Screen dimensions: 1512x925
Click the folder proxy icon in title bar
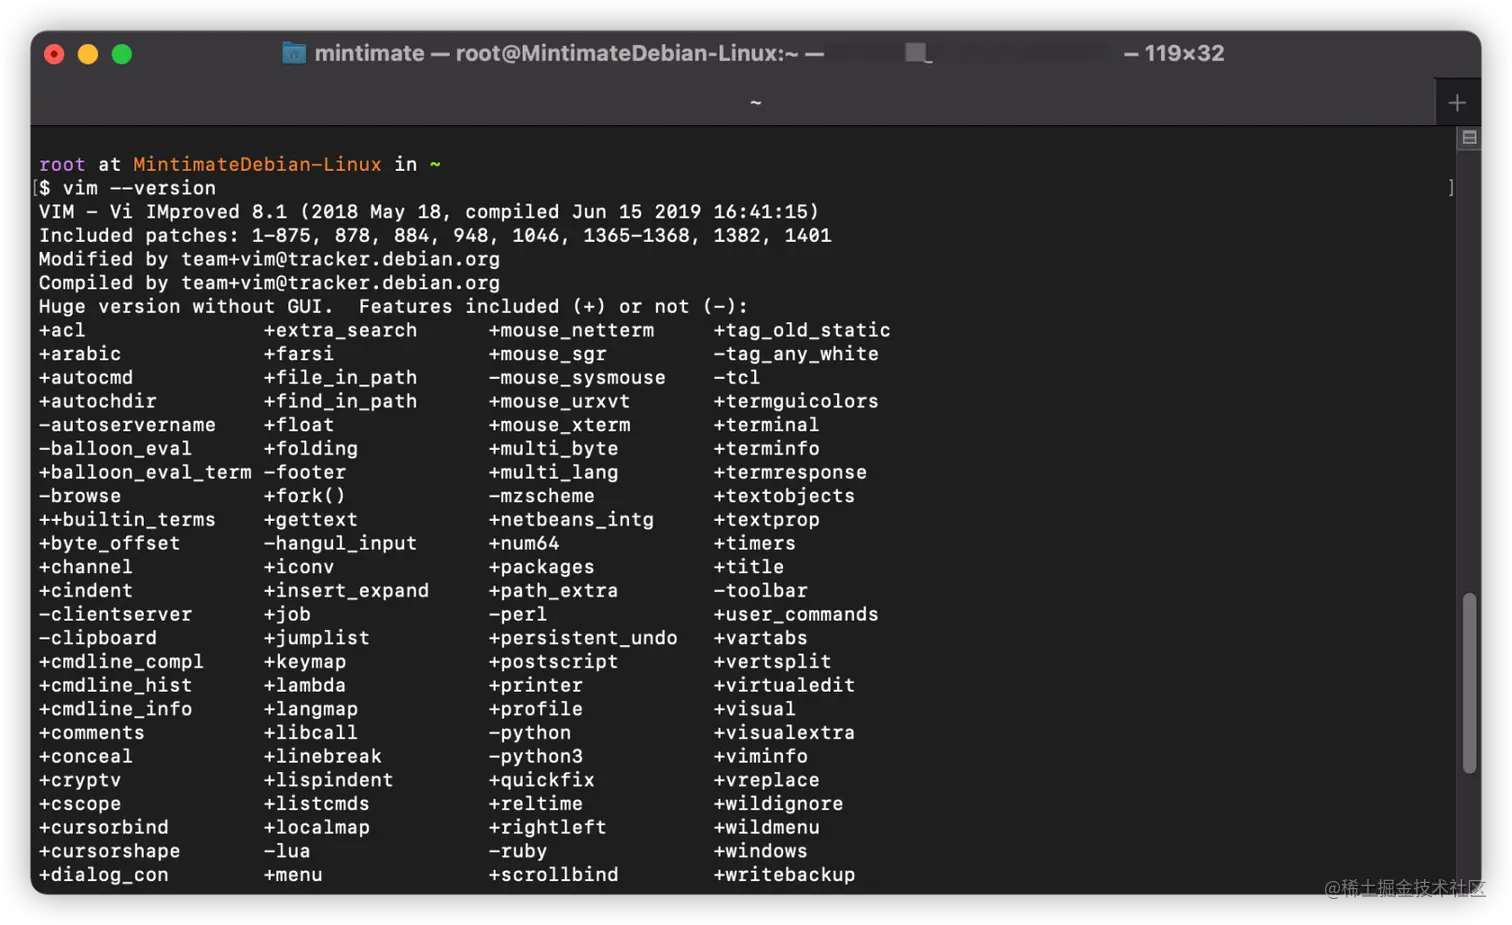pyautogui.click(x=294, y=53)
